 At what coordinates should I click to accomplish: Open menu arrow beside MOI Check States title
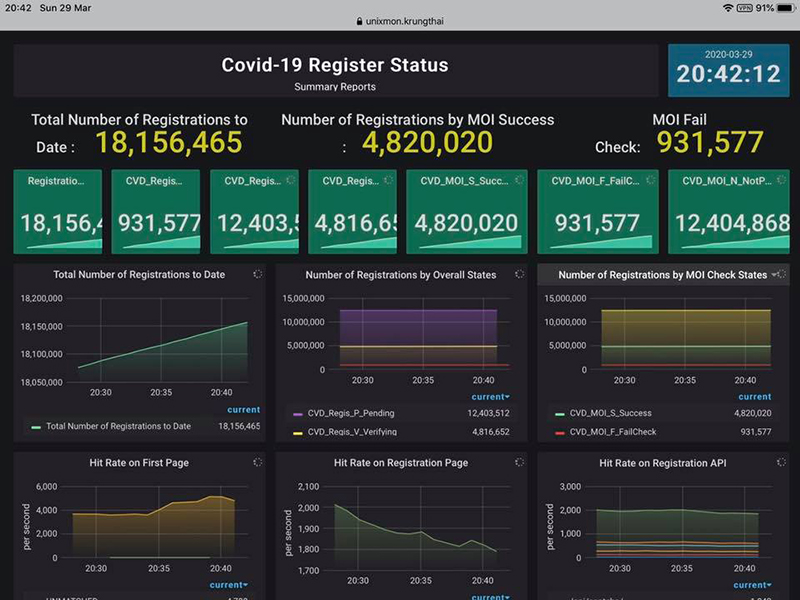click(775, 275)
